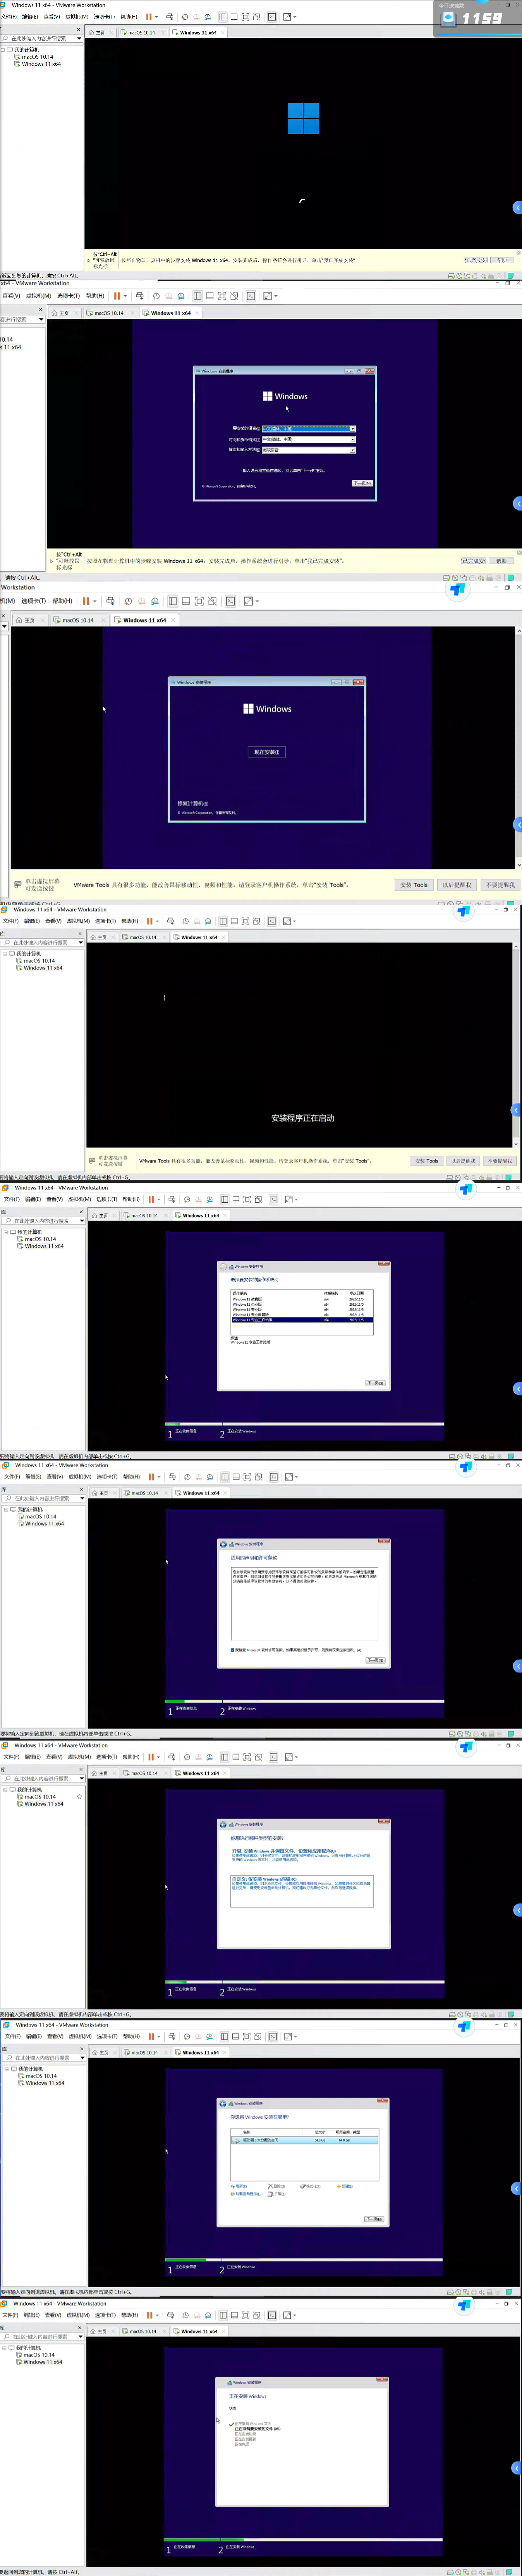Open console view icon in Windows-logo boot screenshot

pyautogui.click(x=272, y=17)
